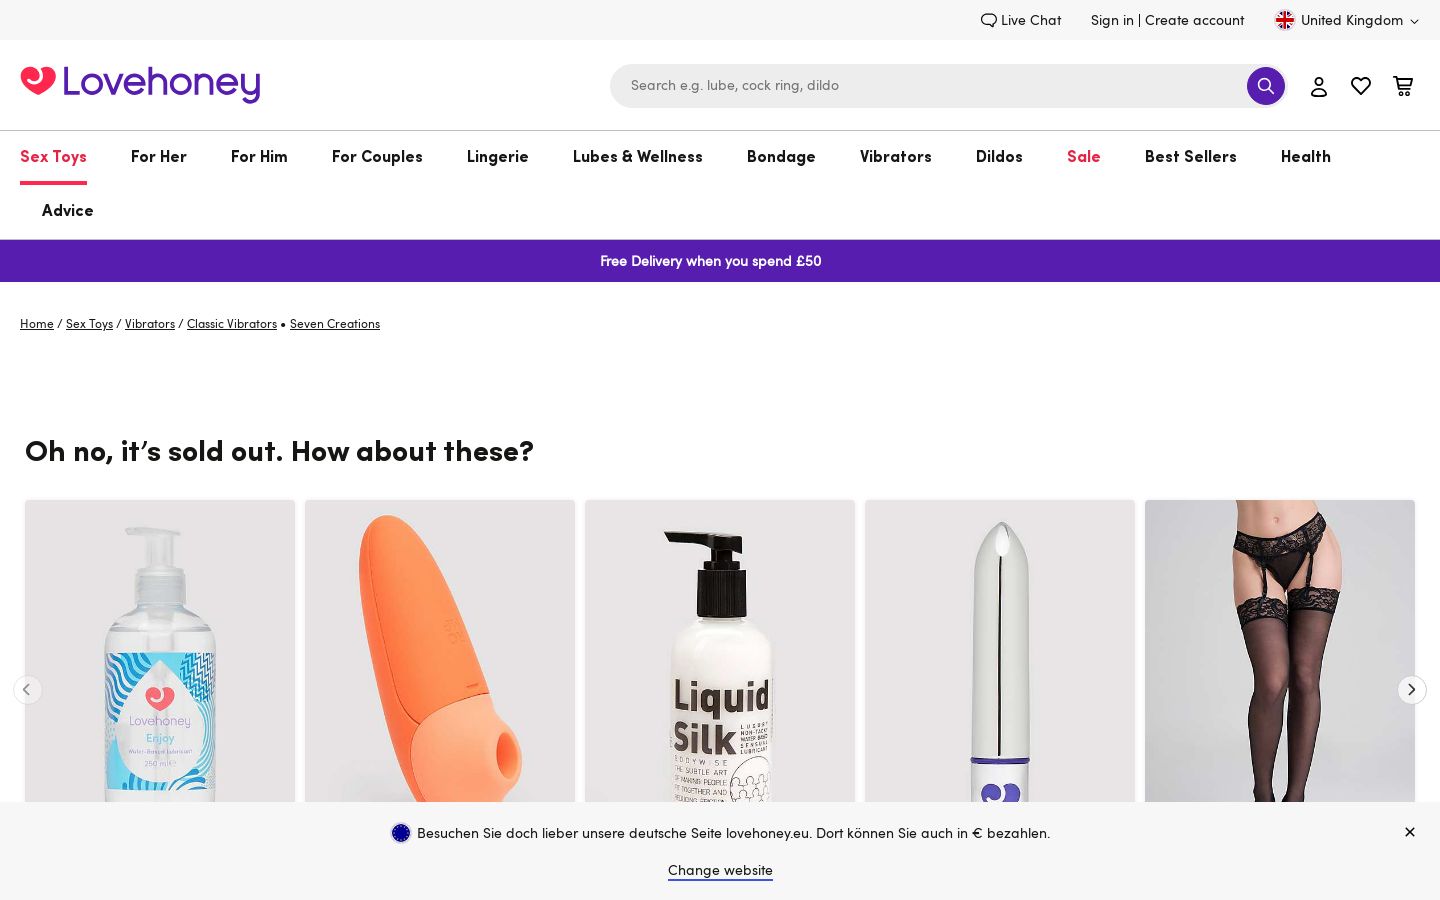The image size is (1440, 900).
Task: Click the Change website link
Action: (720, 870)
